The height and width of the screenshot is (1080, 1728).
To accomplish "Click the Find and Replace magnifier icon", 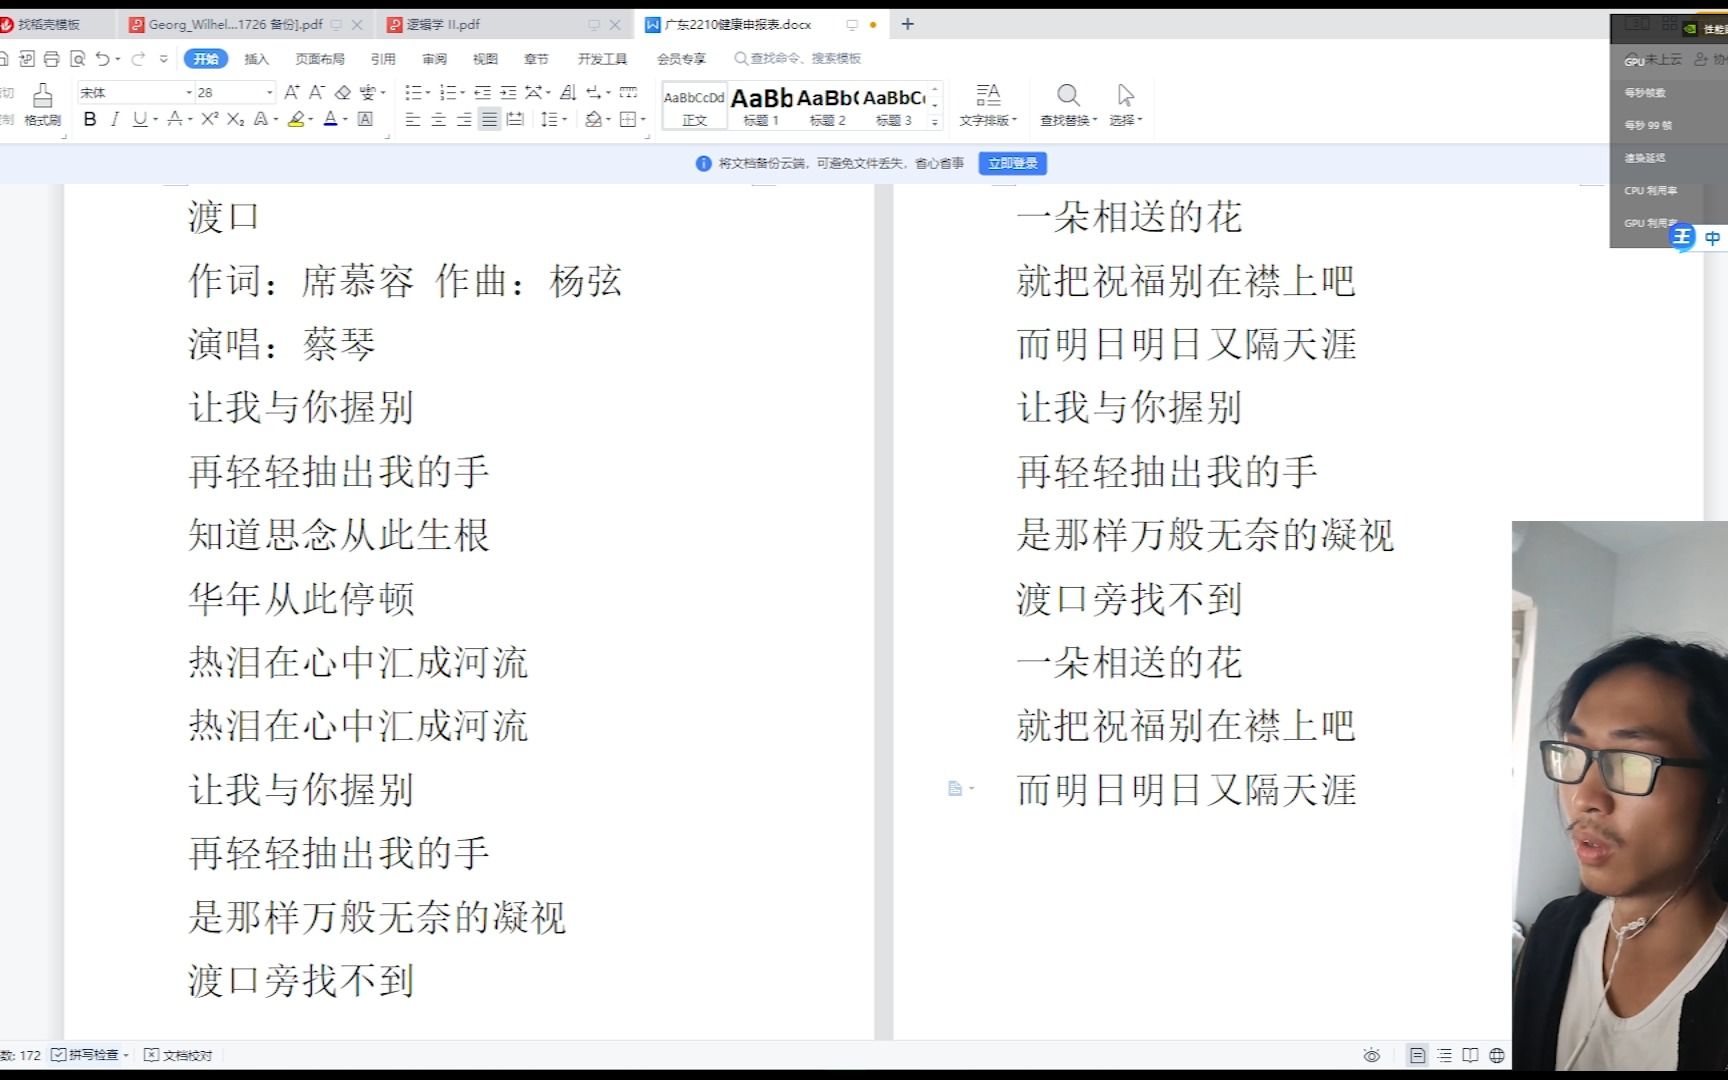I will pyautogui.click(x=1068, y=95).
